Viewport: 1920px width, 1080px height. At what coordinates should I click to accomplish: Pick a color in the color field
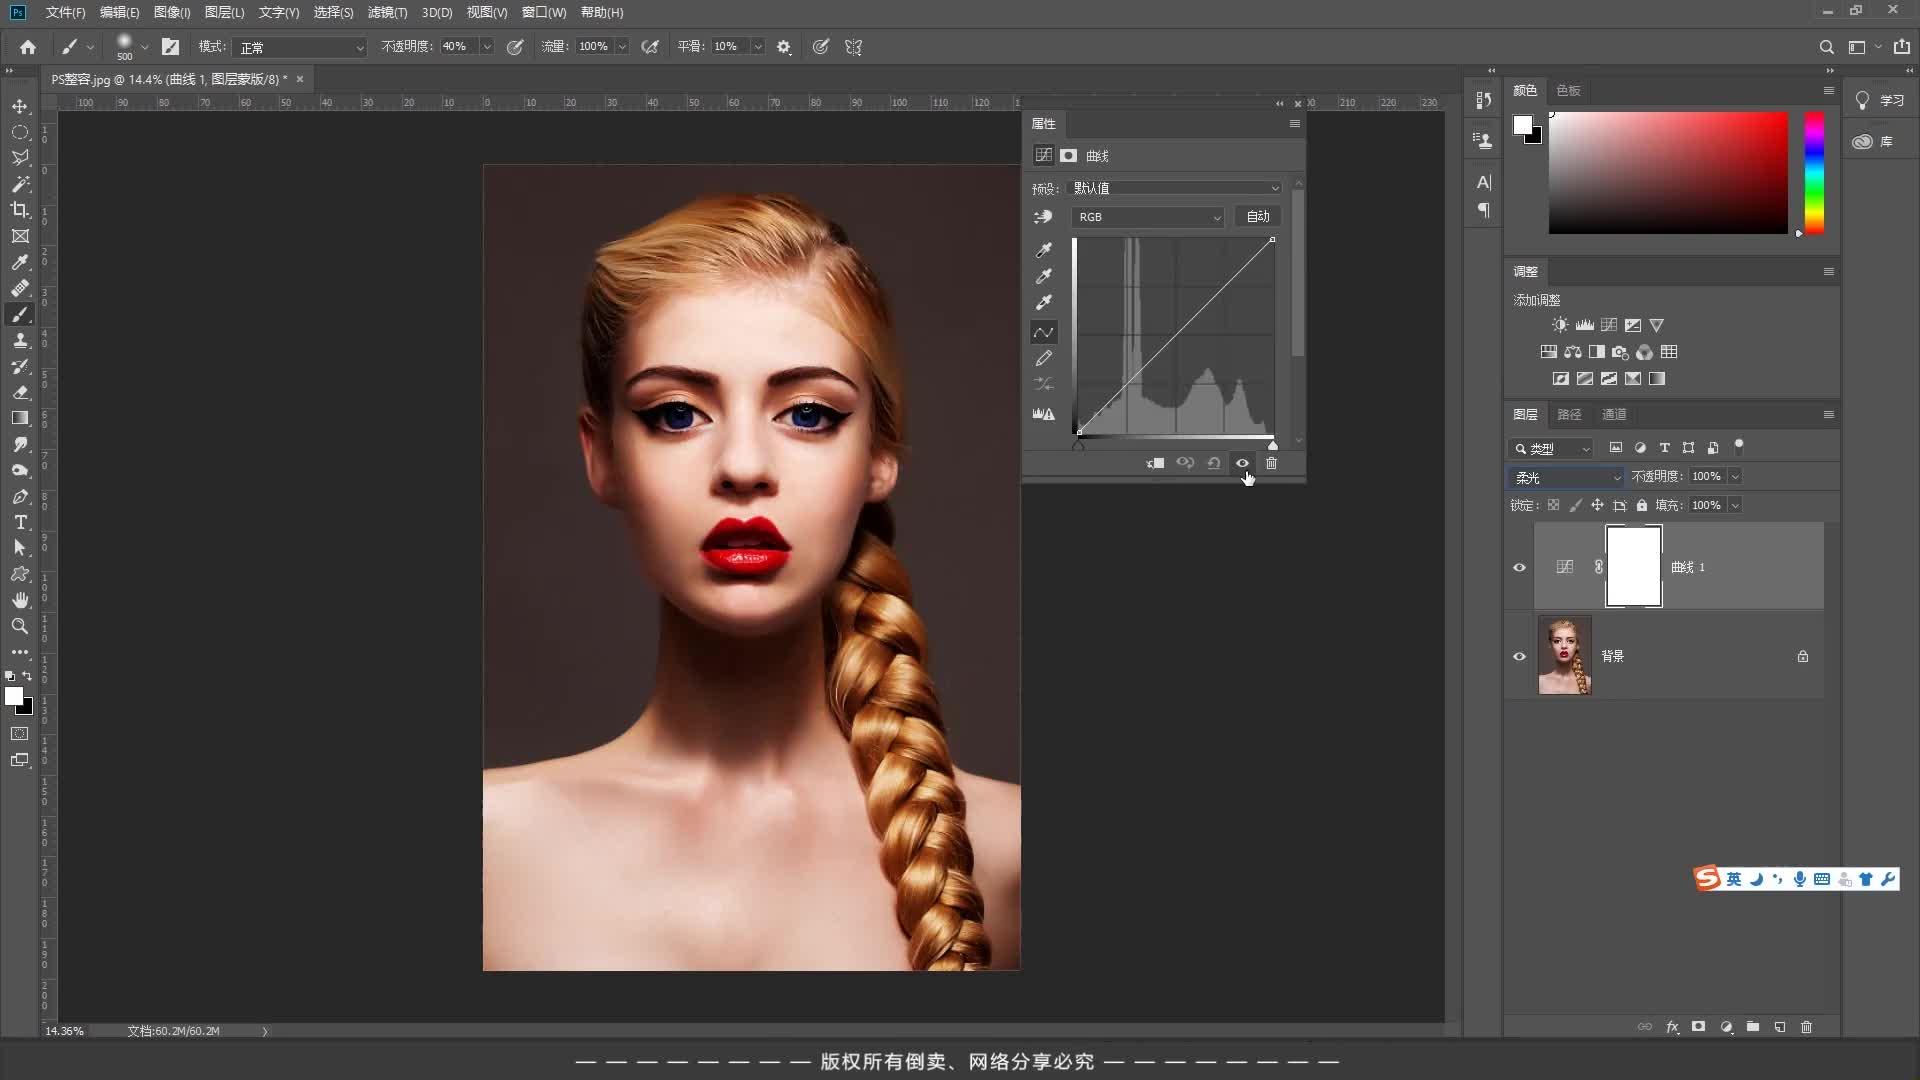(1668, 173)
